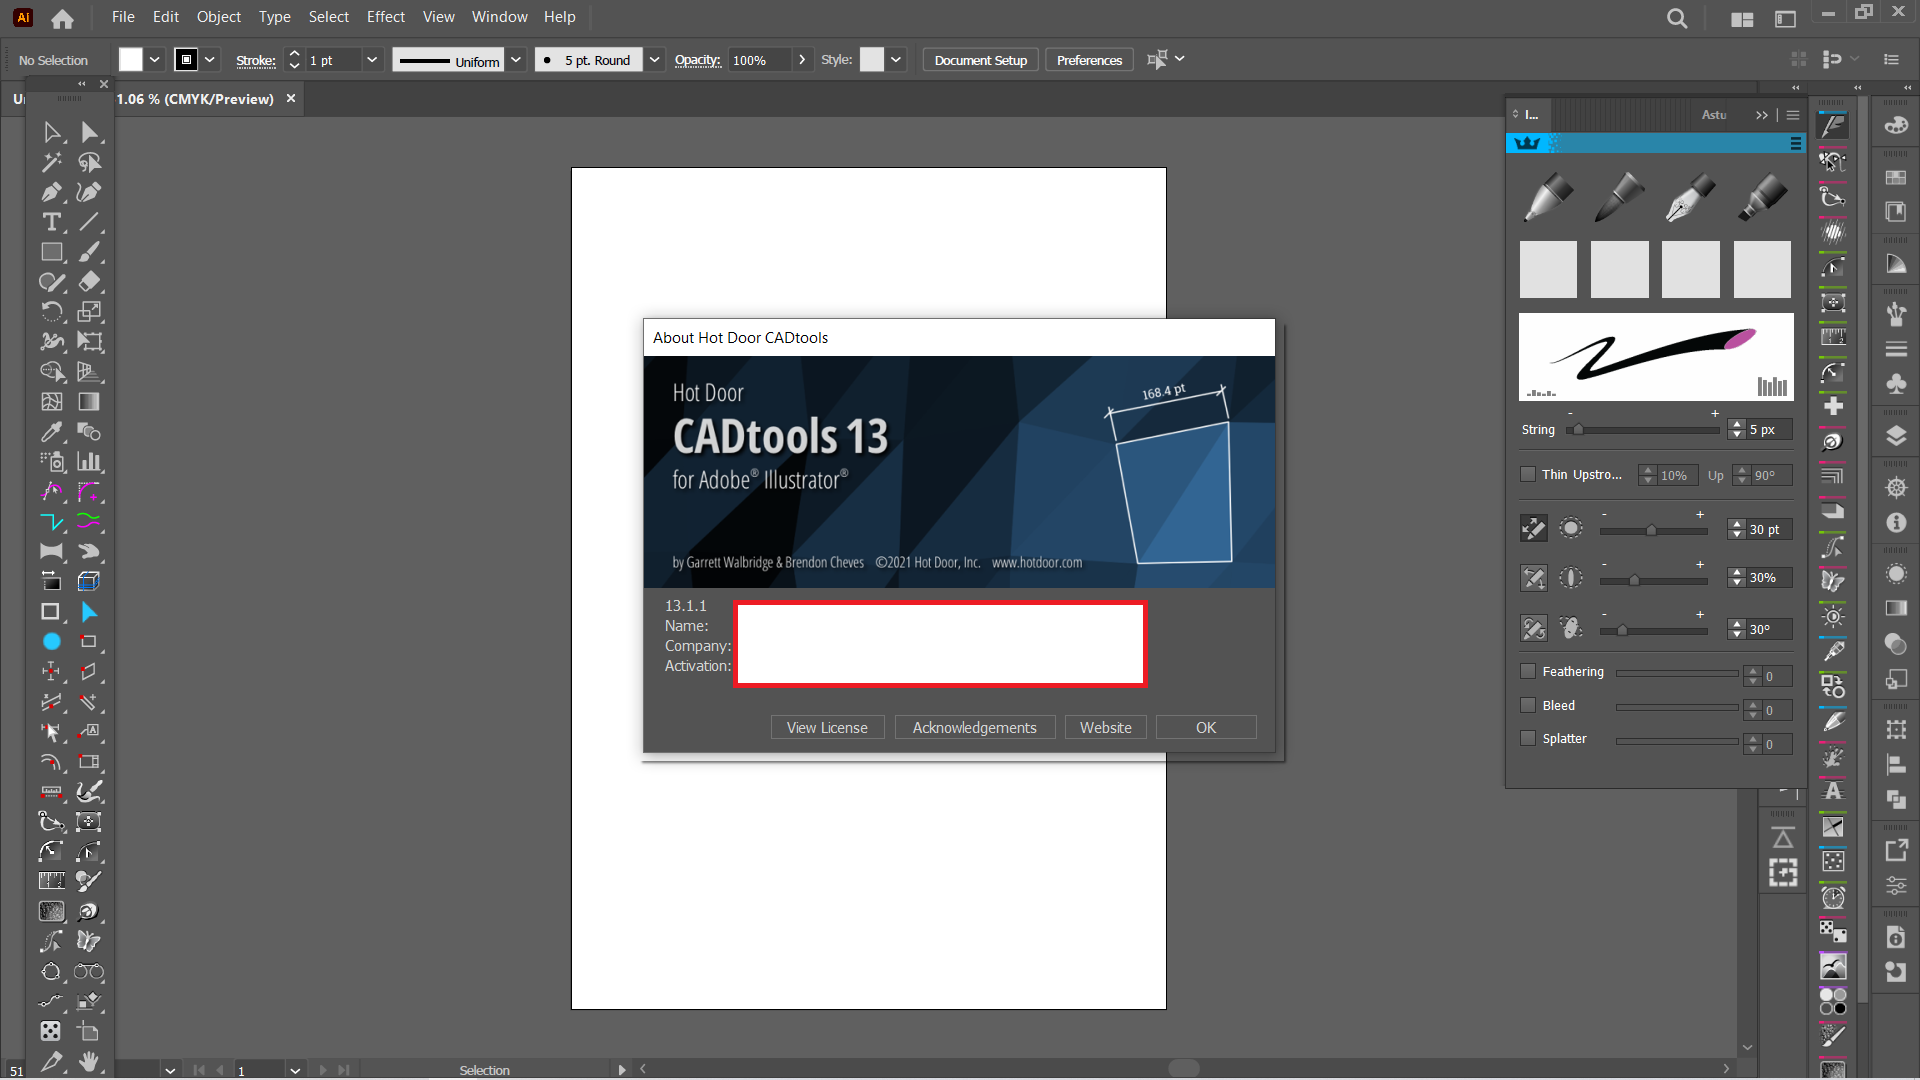The image size is (1920, 1080).
Task: Select the Magic Wand tool
Action: pos(52,162)
